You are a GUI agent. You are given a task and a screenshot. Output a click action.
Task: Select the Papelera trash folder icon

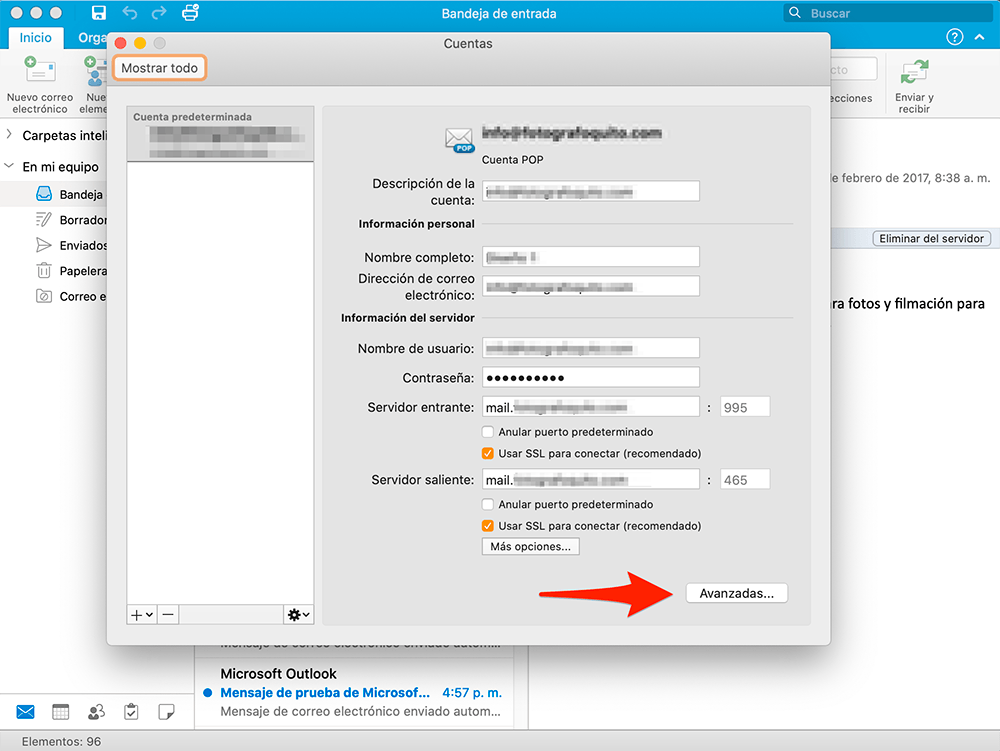tap(44, 271)
